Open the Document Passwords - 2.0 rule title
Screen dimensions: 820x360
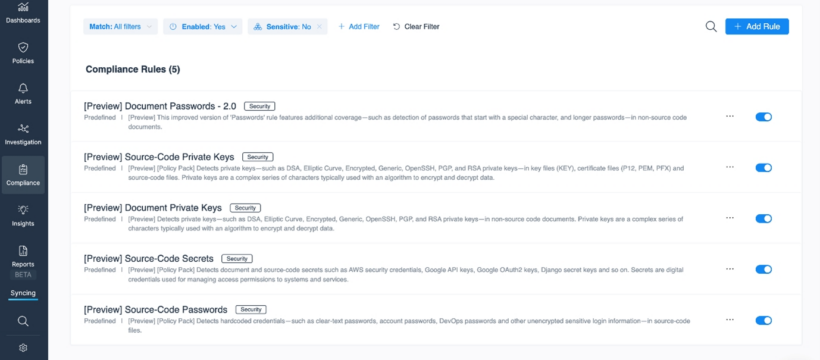[x=160, y=106]
